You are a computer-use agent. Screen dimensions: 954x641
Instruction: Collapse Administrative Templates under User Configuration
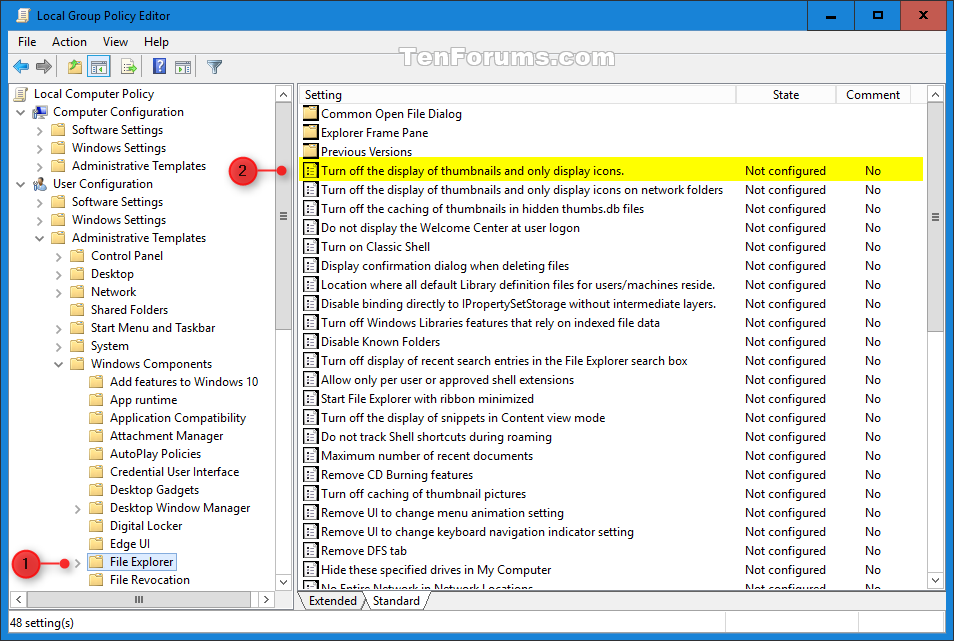(x=40, y=238)
